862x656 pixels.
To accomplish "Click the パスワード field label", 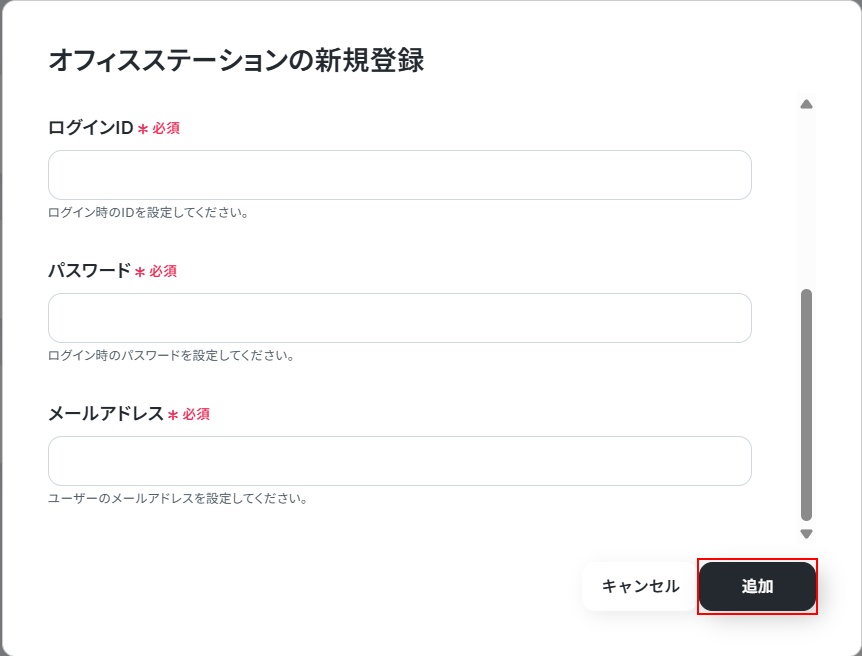I will pyautogui.click(x=89, y=271).
